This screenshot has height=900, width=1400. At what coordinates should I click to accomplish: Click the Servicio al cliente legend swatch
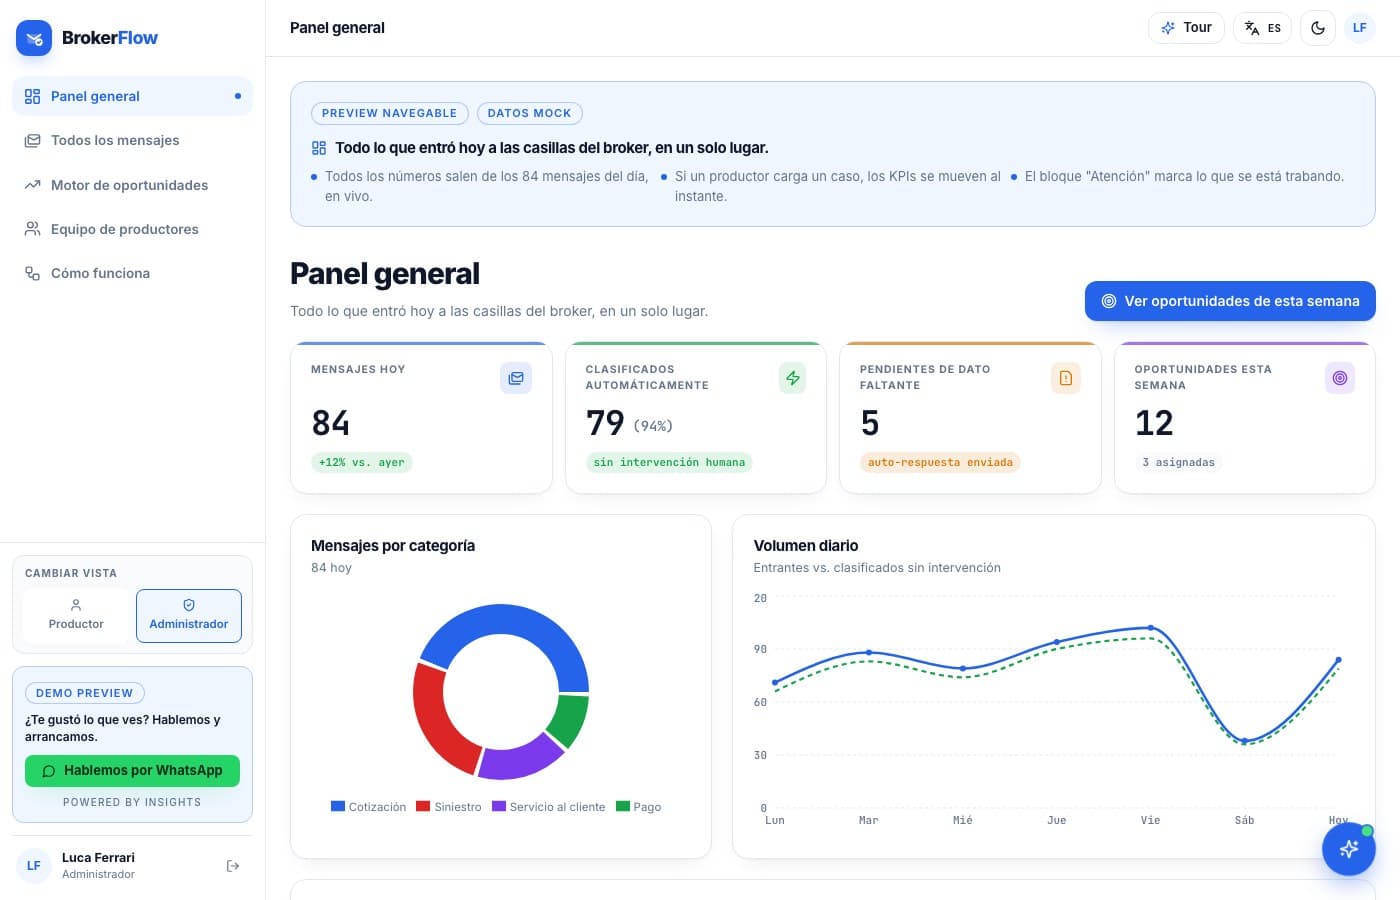pyautogui.click(x=499, y=806)
